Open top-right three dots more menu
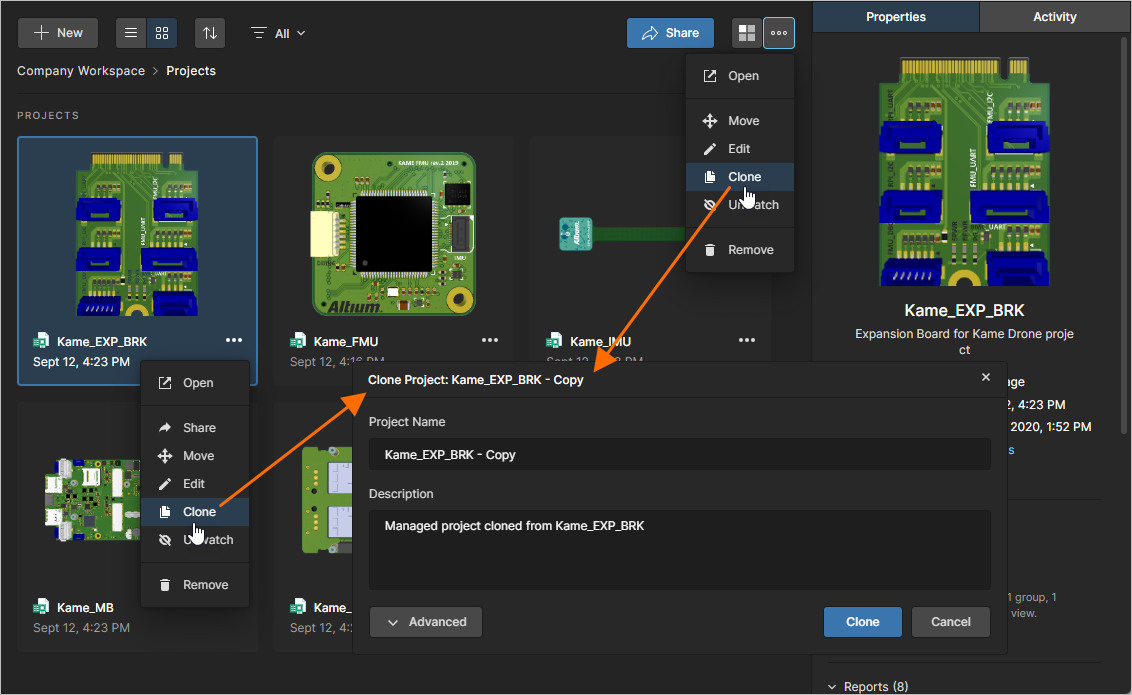This screenshot has width=1132, height=695. pyautogui.click(x=779, y=33)
